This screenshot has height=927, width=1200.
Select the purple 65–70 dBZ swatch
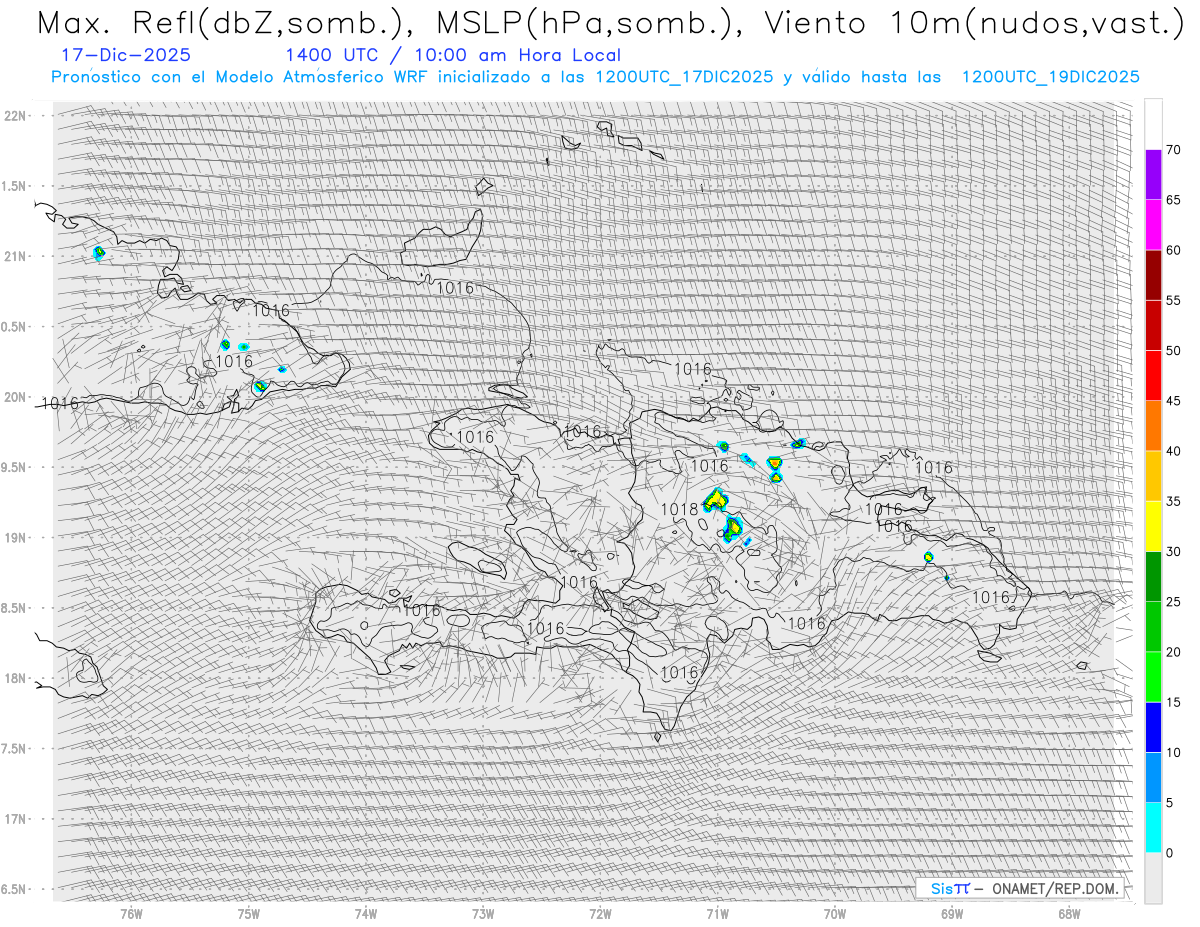[x=1153, y=175]
